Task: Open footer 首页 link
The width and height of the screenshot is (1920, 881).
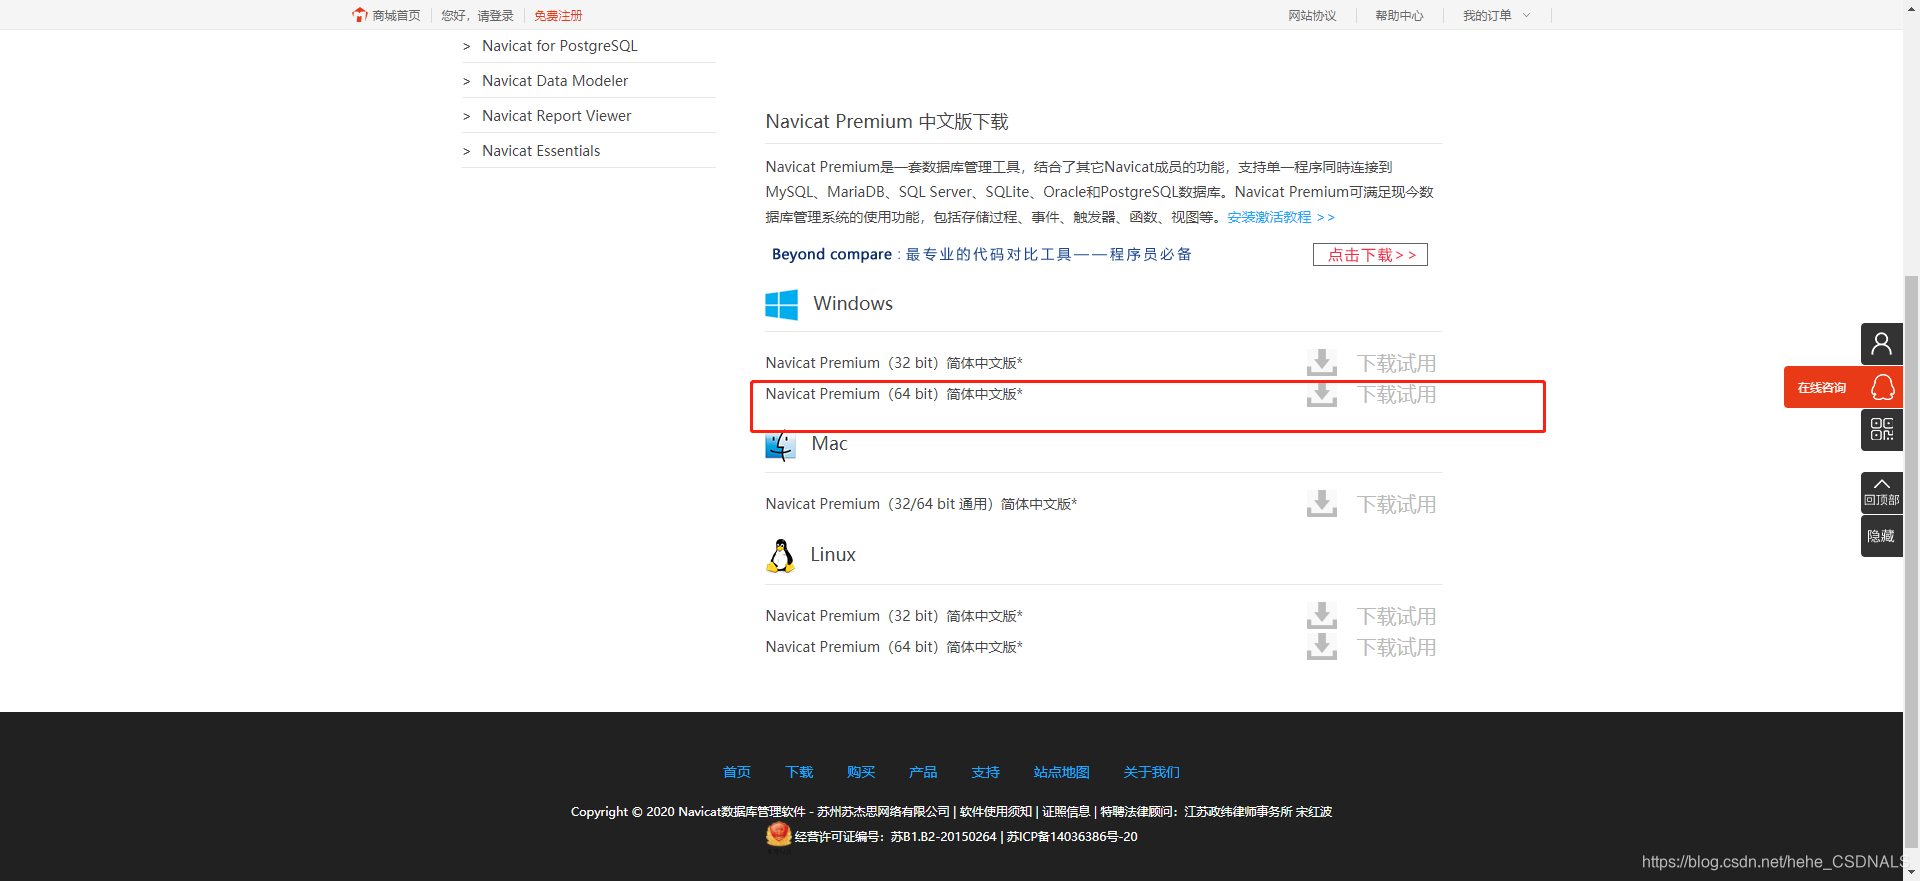Action: pyautogui.click(x=737, y=772)
